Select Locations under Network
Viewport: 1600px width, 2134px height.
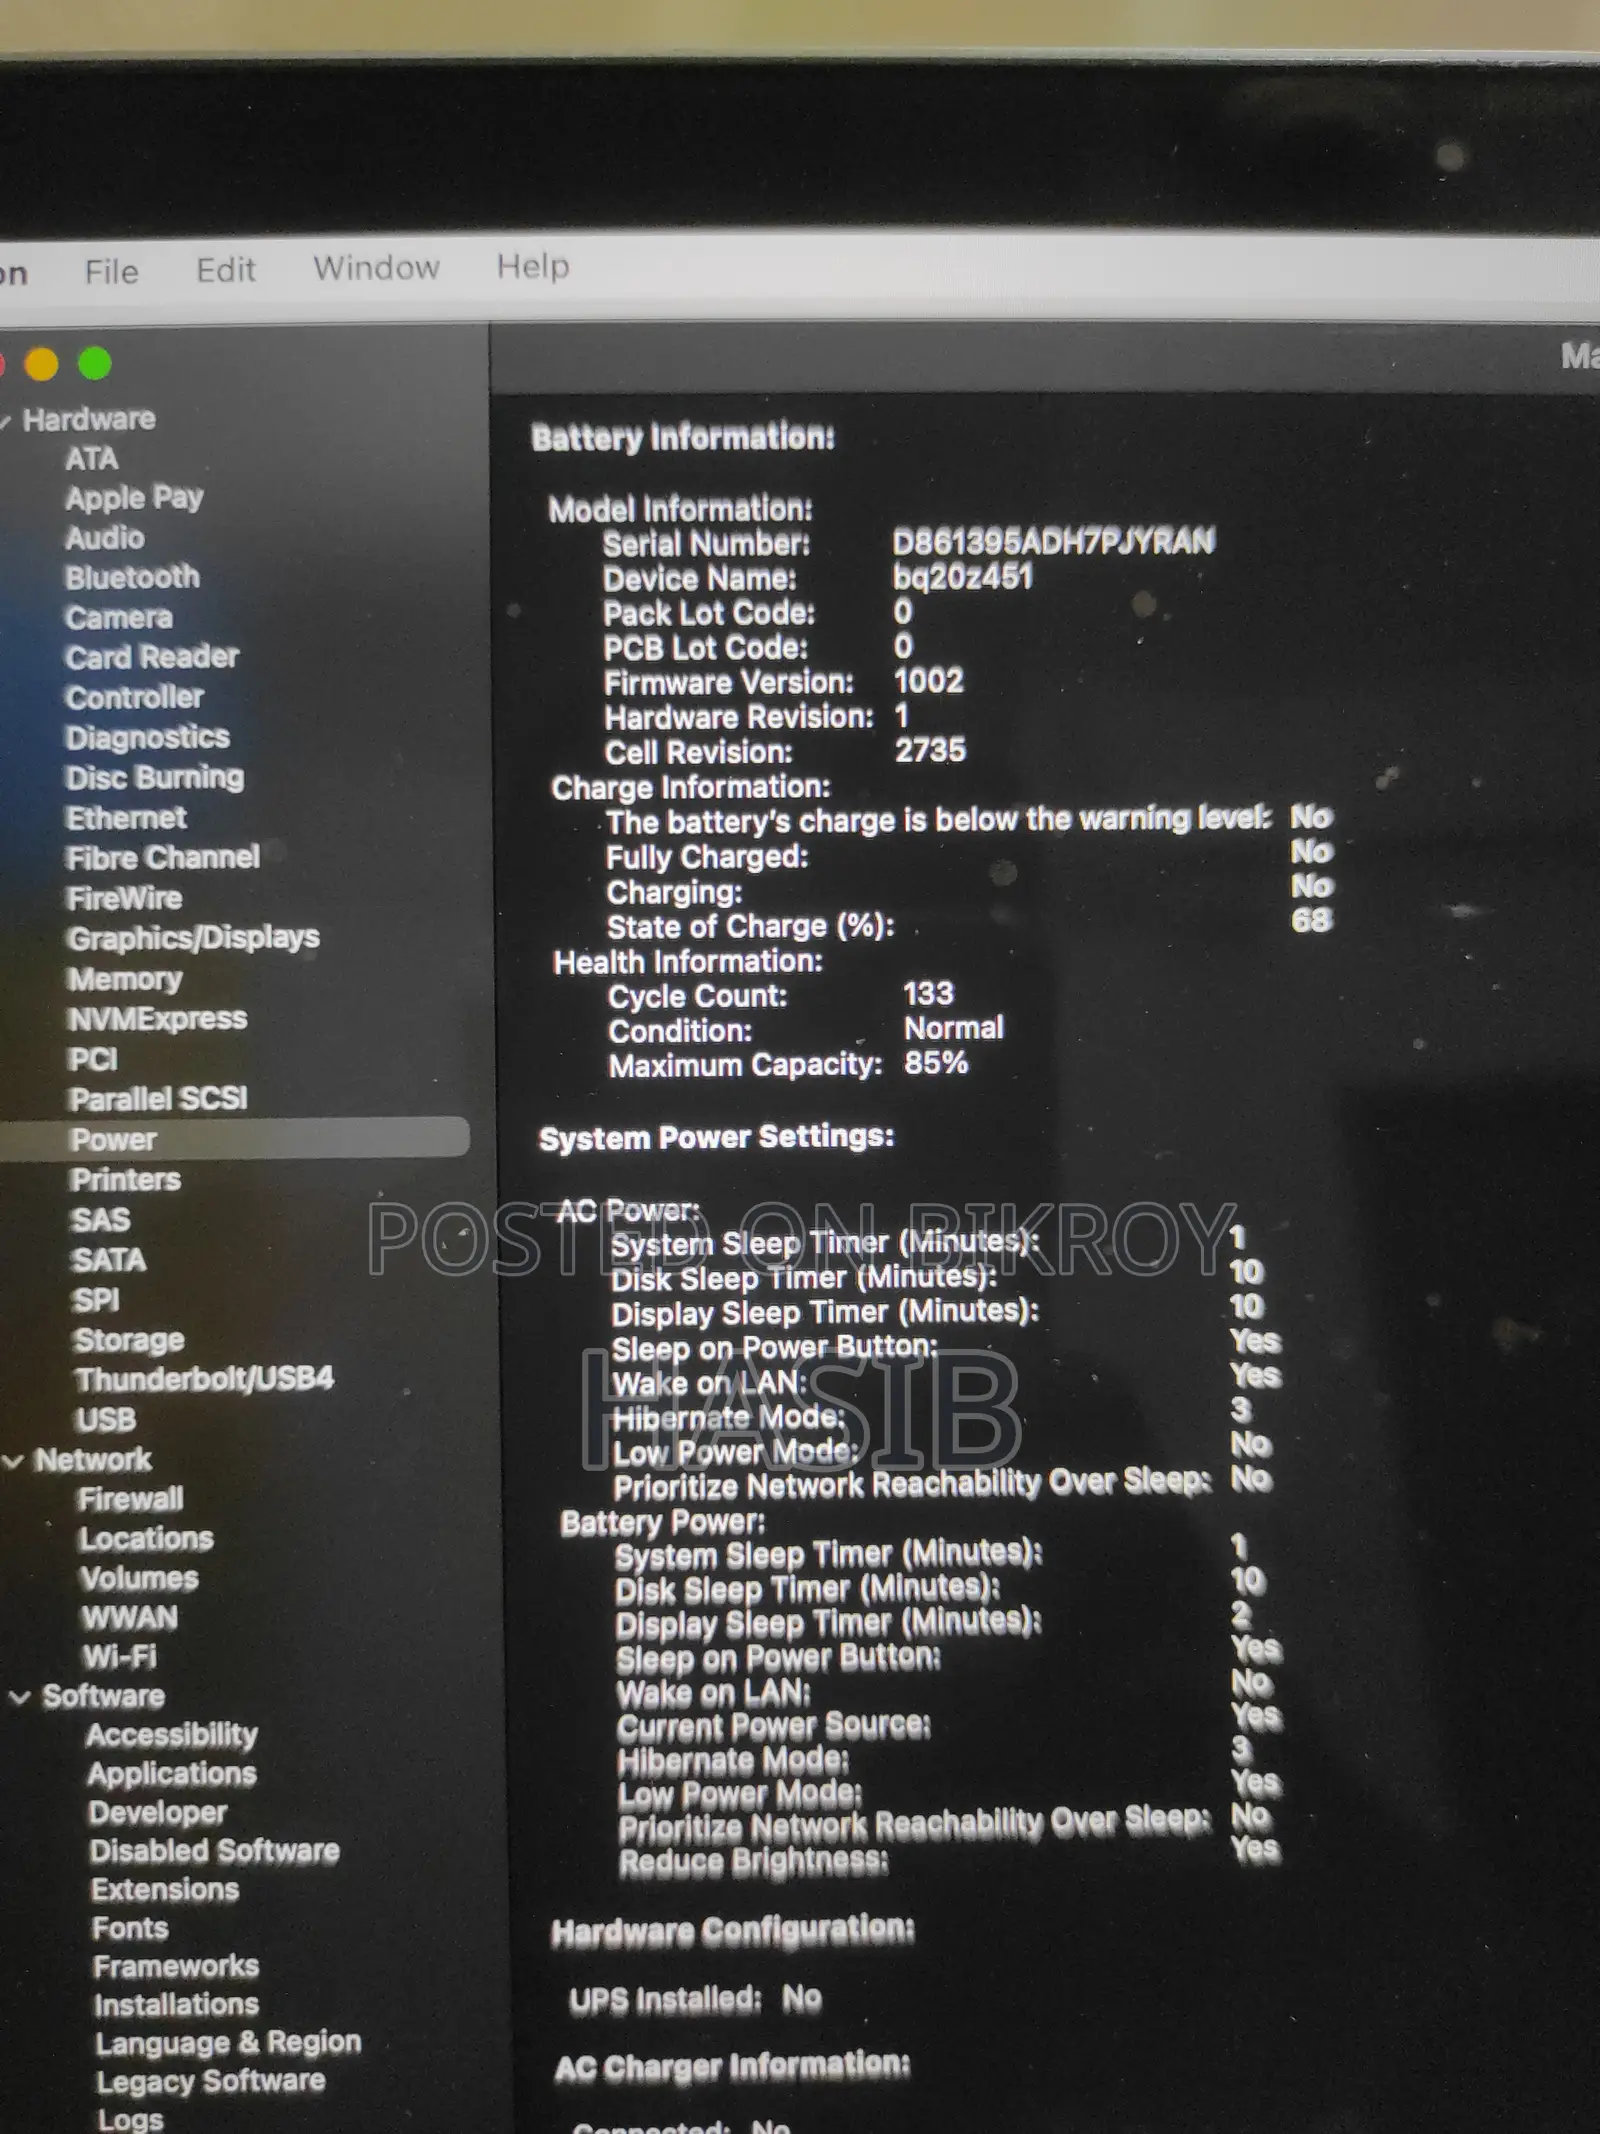(146, 1539)
